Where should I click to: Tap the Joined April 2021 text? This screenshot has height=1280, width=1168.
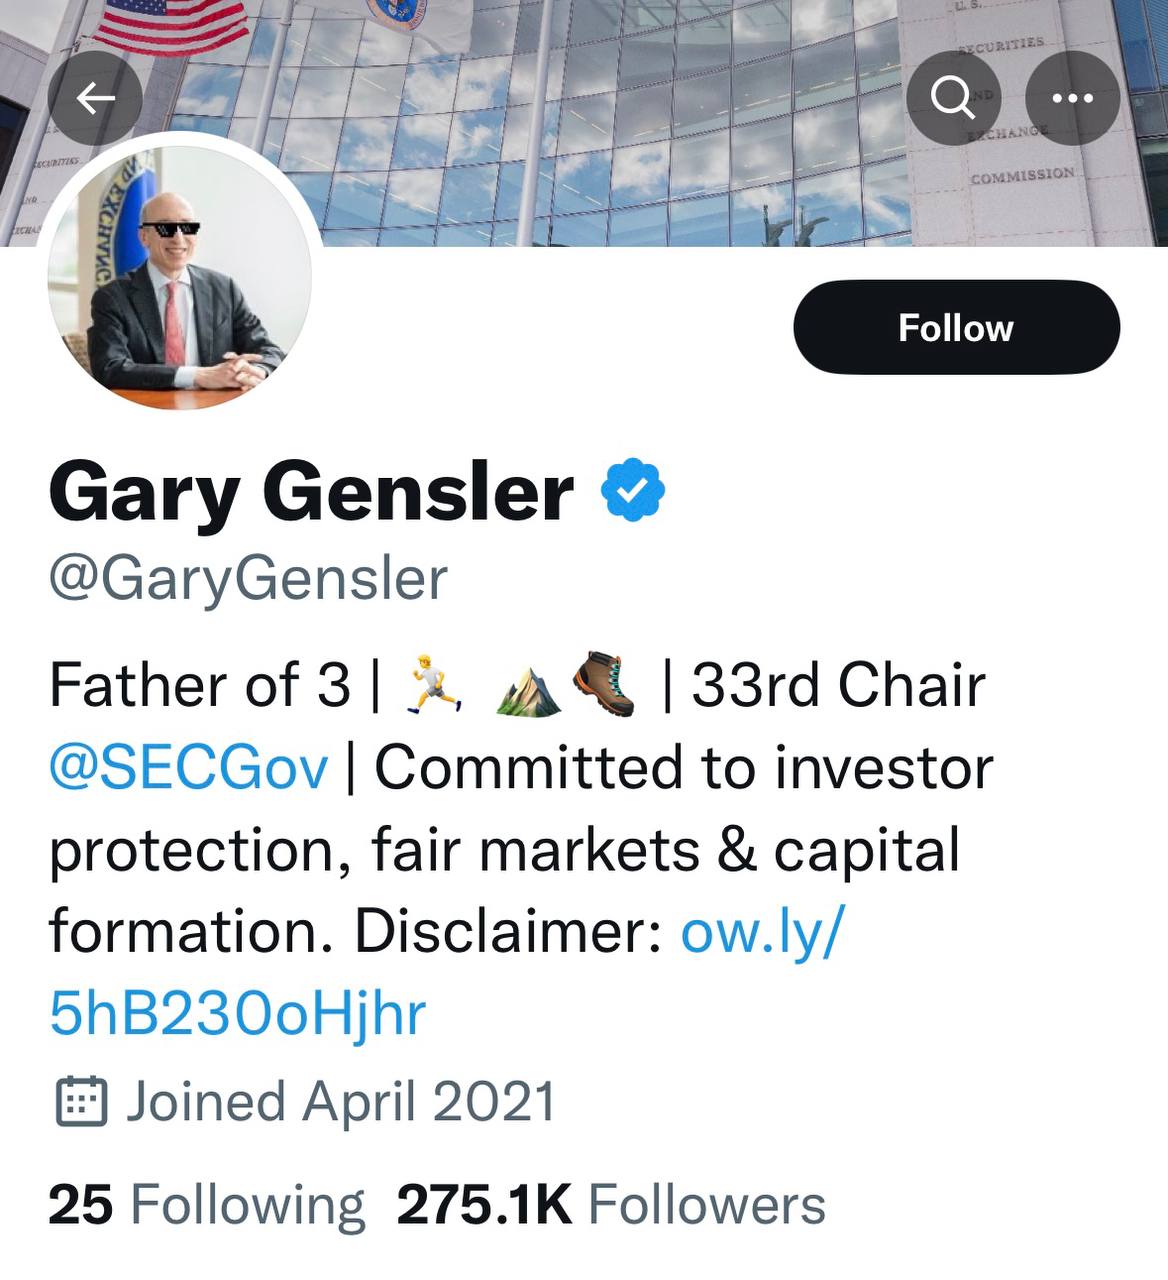pyautogui.click(x=340, y=1102)
